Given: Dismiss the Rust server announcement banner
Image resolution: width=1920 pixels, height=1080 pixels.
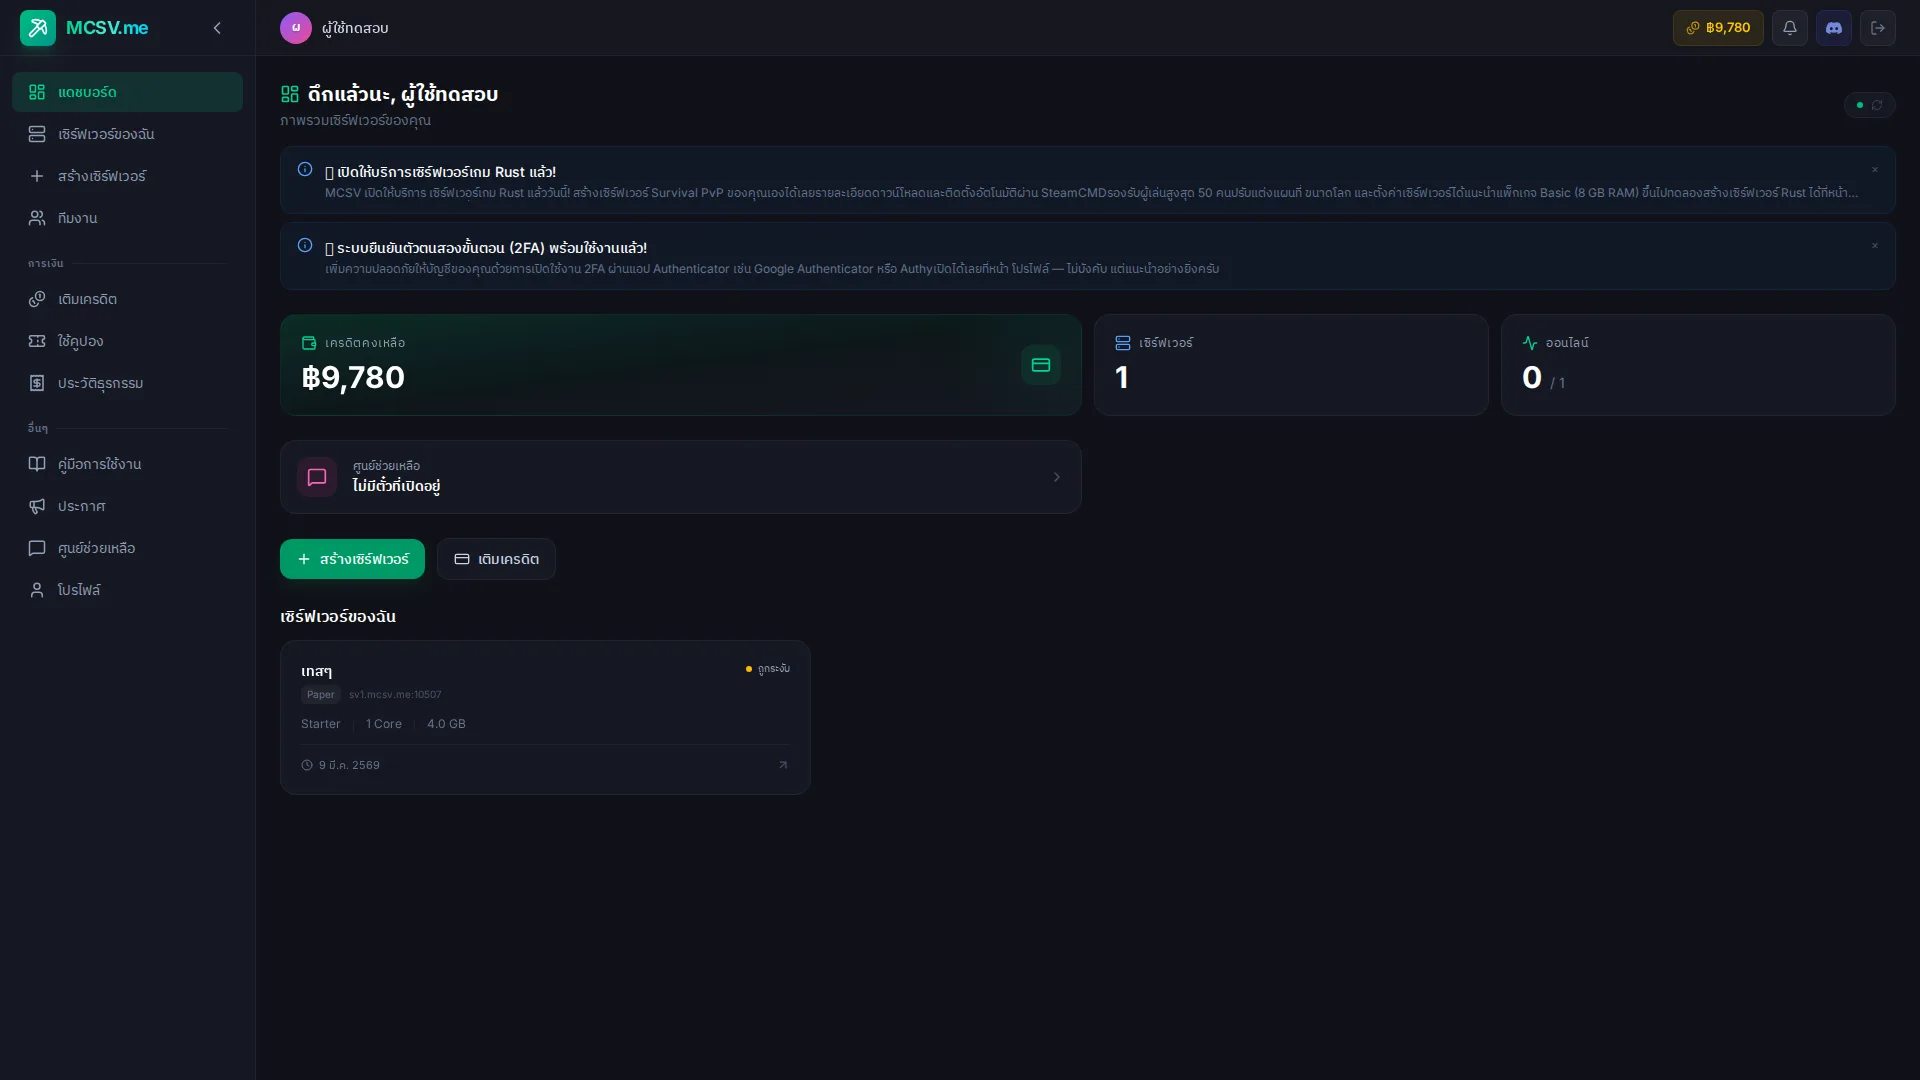Looking at the screenshot, I should click(1875, 170).
